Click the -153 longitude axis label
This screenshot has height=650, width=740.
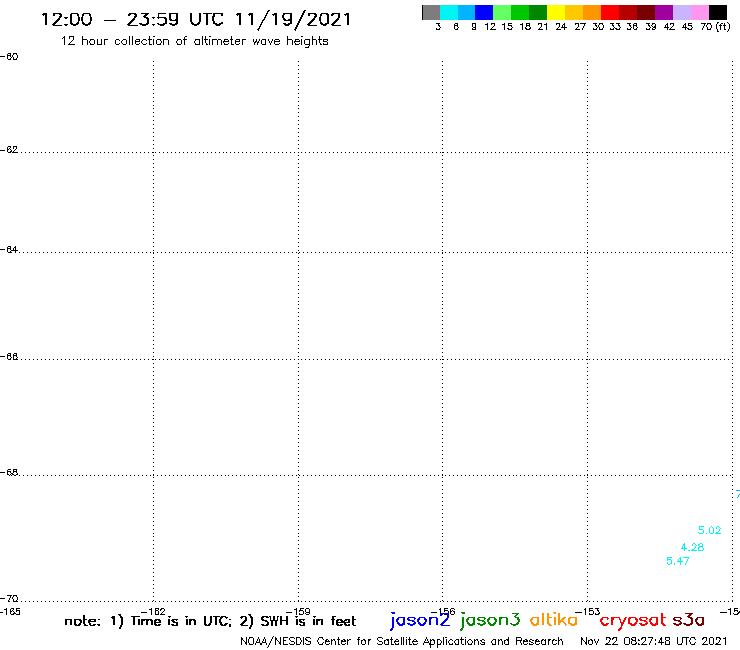(588, 612)
